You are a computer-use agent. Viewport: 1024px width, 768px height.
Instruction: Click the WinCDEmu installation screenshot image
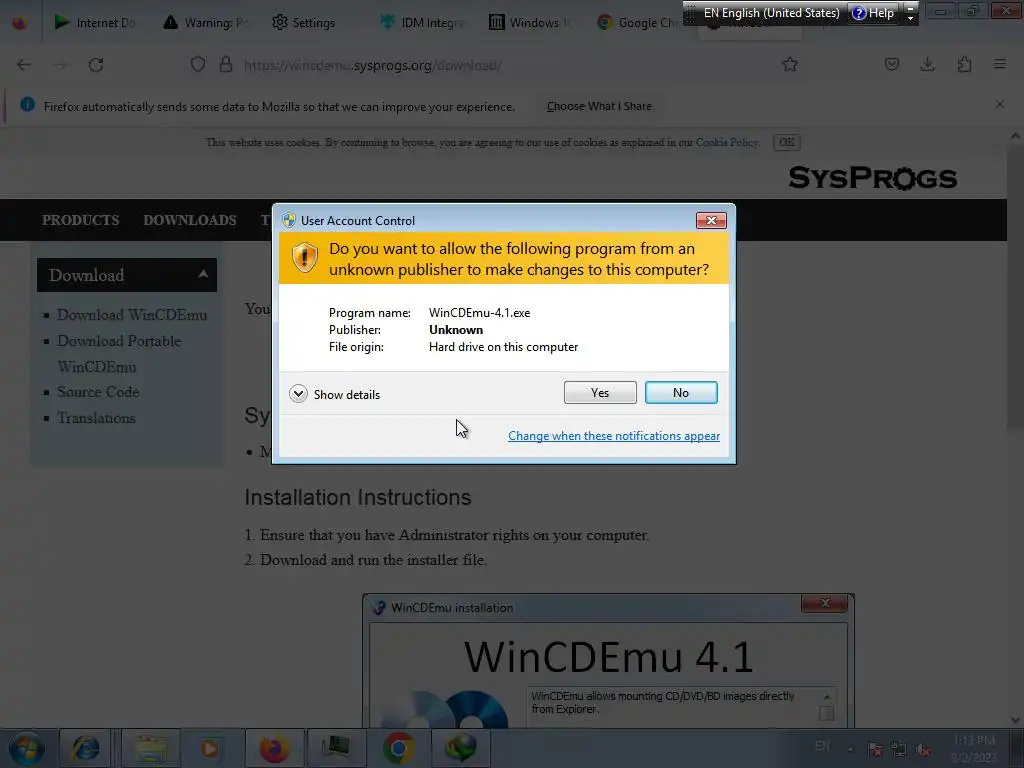pyautogui.click(x=608, y=661)
